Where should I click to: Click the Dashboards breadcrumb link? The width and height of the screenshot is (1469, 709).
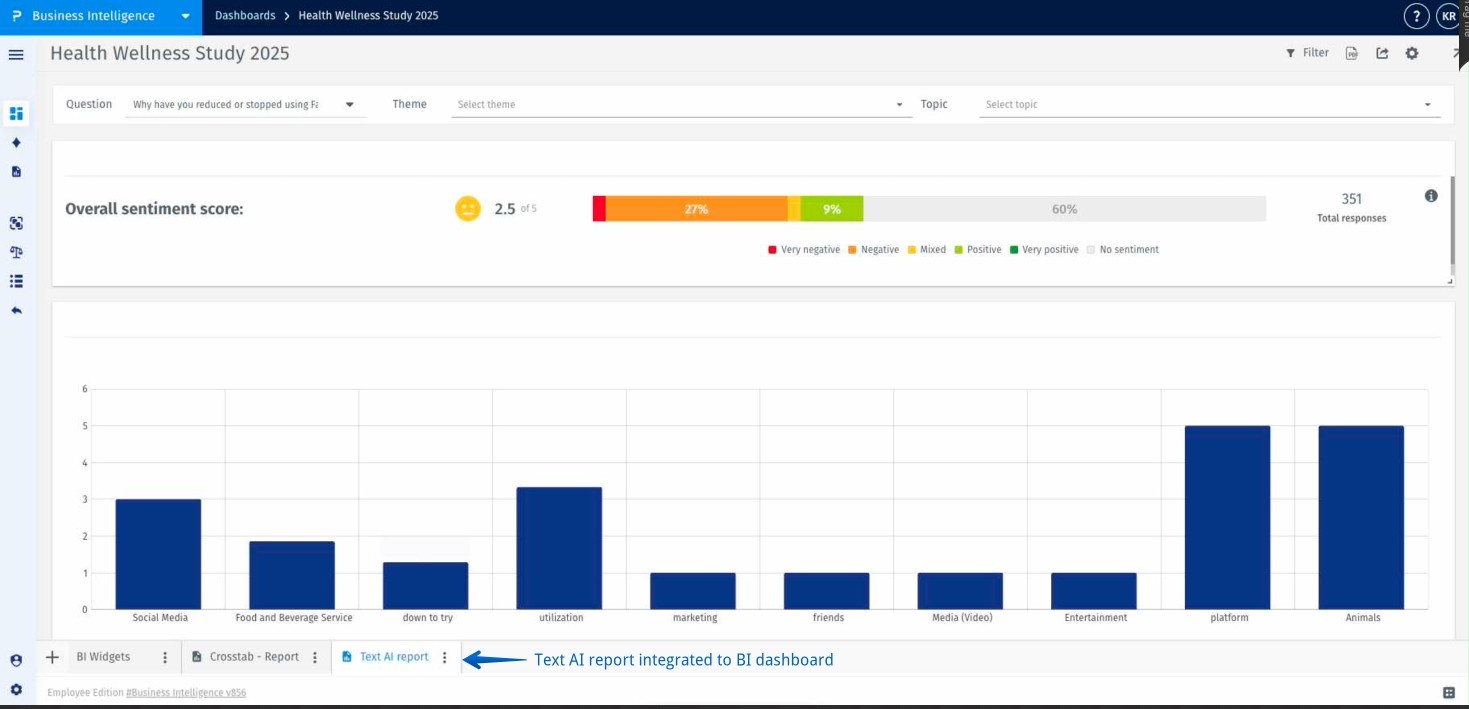[x=245, y=16]
